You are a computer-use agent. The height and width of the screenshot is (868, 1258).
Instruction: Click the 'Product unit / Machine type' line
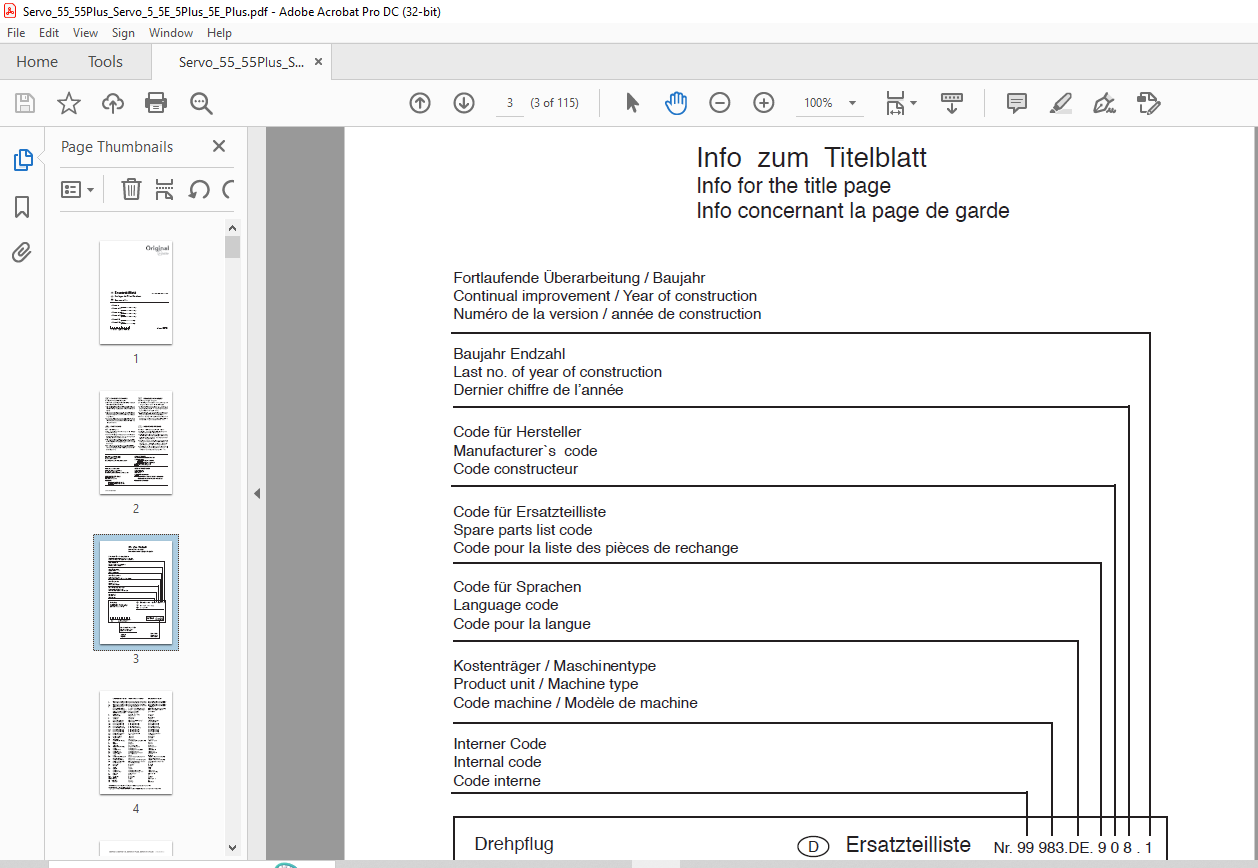[x=546, y=684]
